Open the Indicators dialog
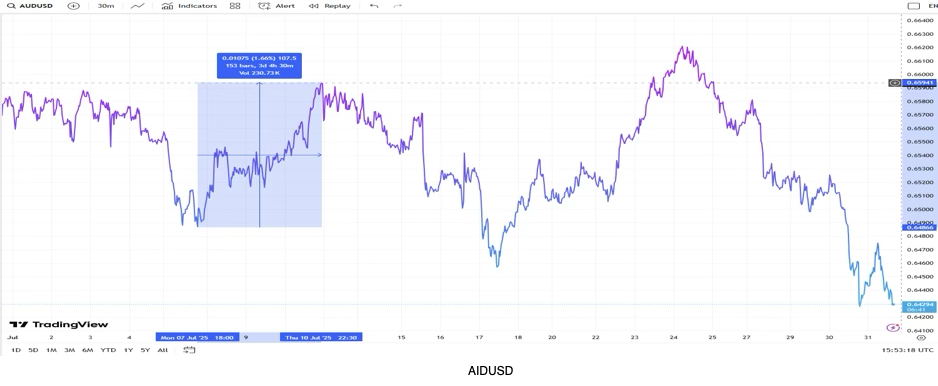 (190, 6)
